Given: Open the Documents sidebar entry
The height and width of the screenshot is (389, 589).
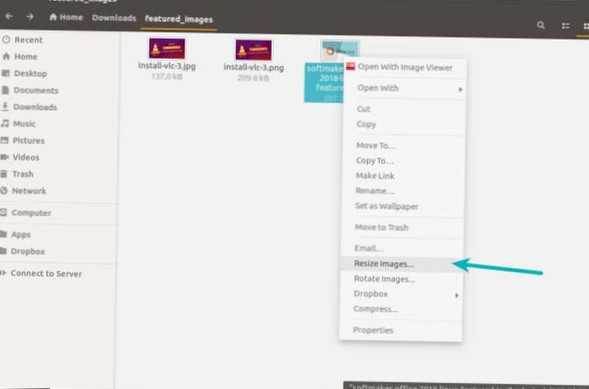Looking at the screenshot, I should click(x=36, y=90).
